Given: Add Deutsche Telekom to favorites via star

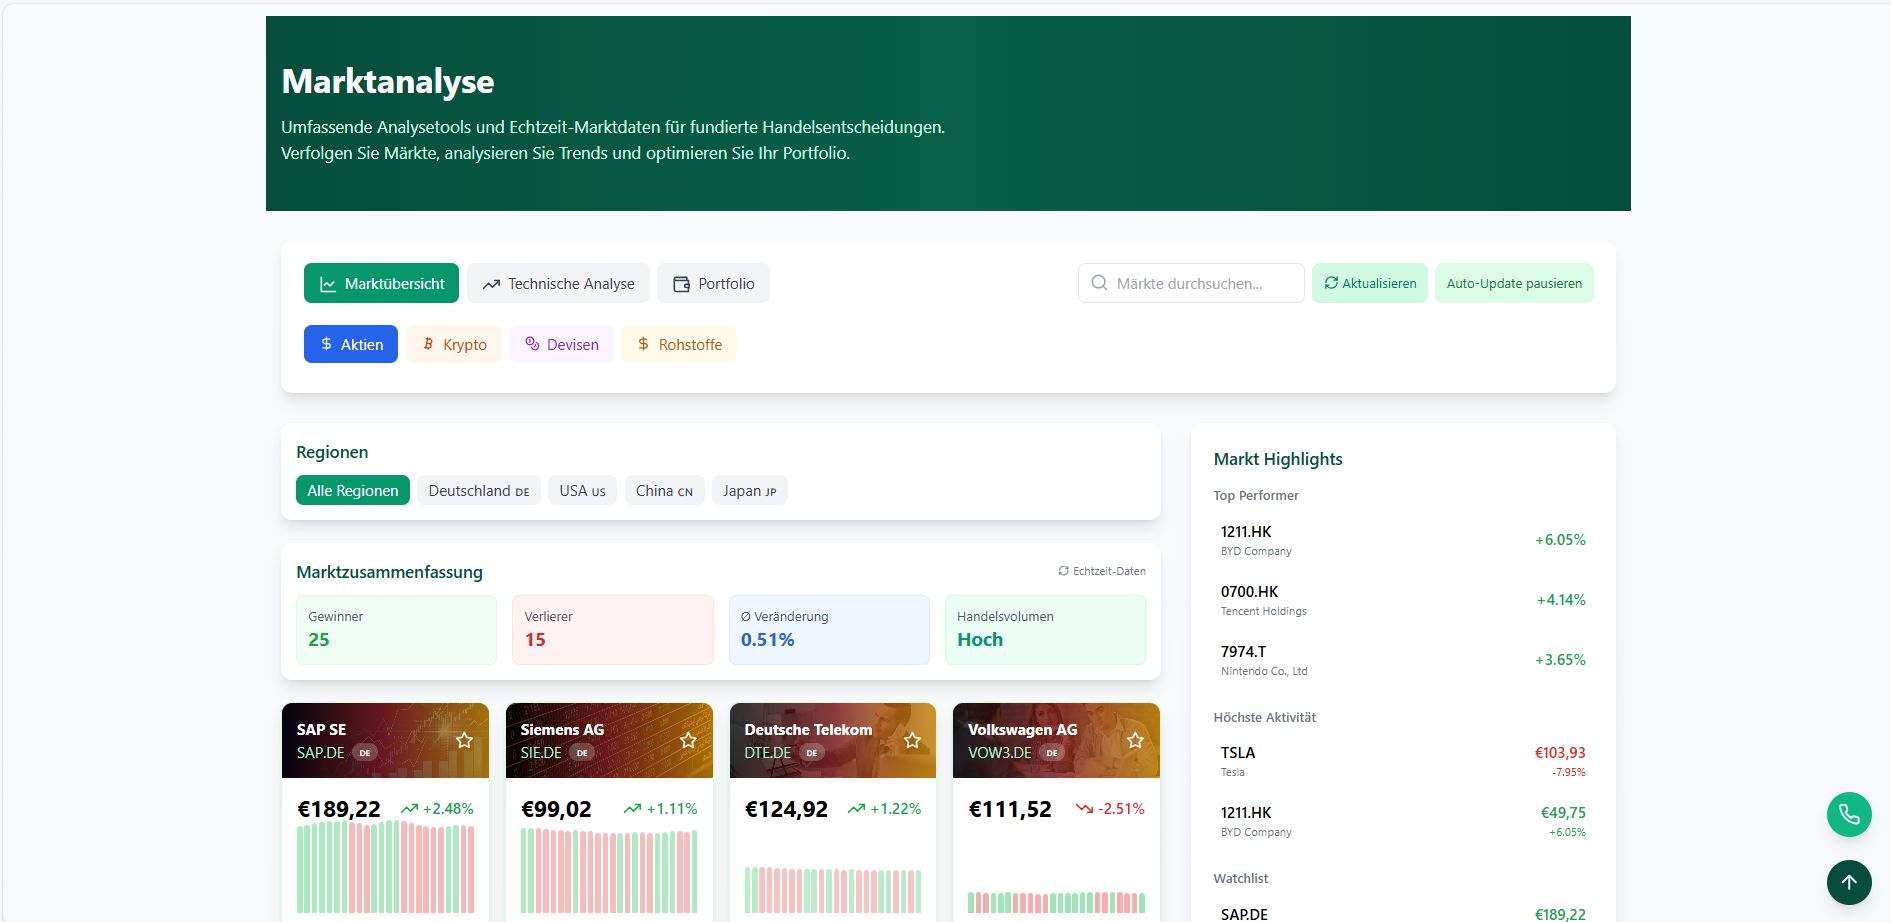Looking at the screenshot, I should pos(912,741).
